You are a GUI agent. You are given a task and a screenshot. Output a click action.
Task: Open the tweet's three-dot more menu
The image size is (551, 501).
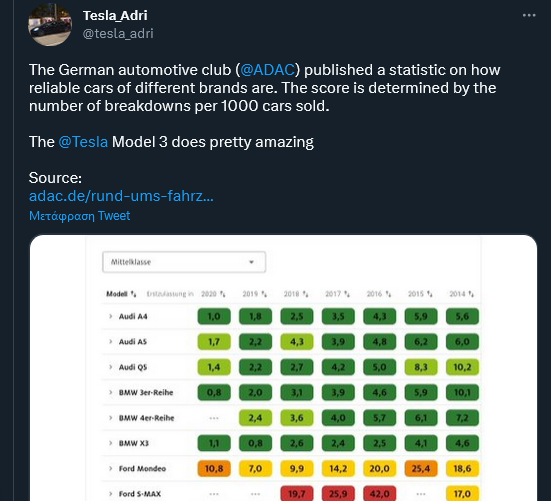(529, 15)
